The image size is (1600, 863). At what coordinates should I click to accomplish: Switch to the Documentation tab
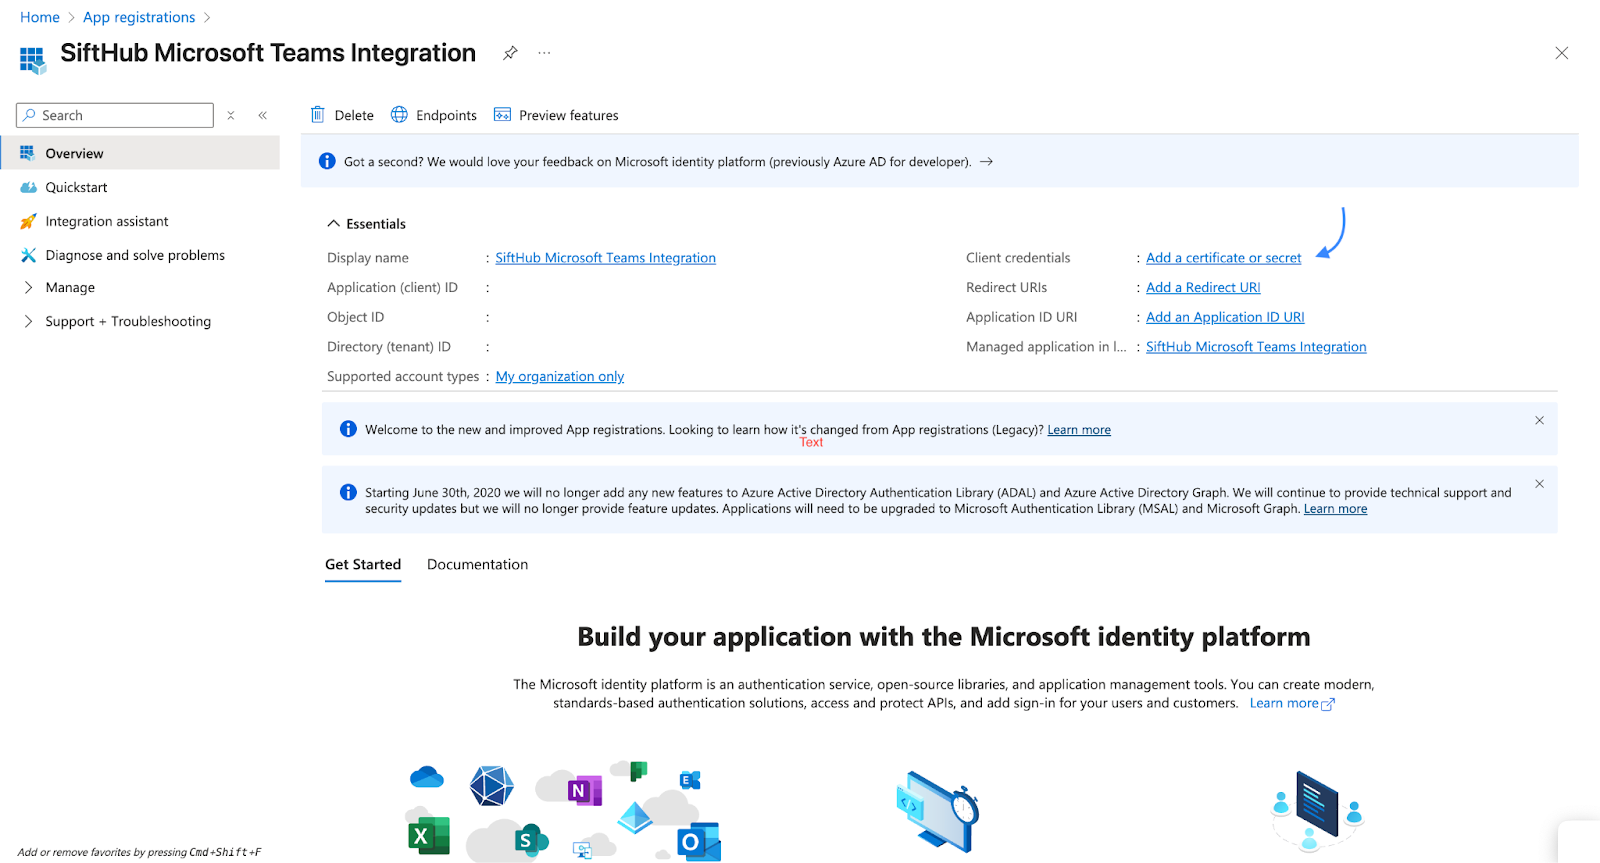point(477,564)
